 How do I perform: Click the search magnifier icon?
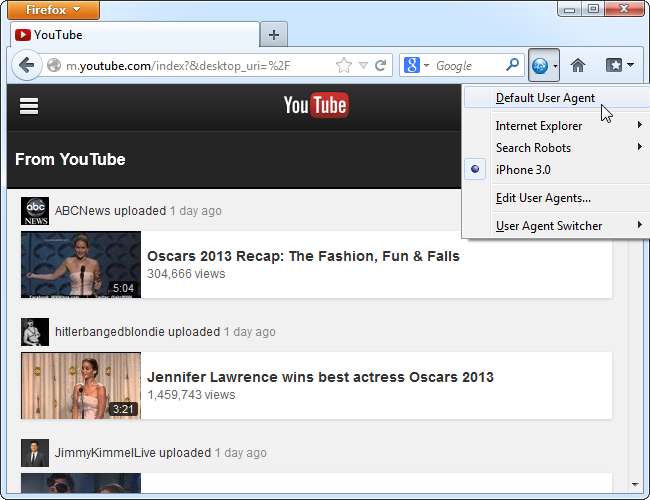(x=512, y=66)
